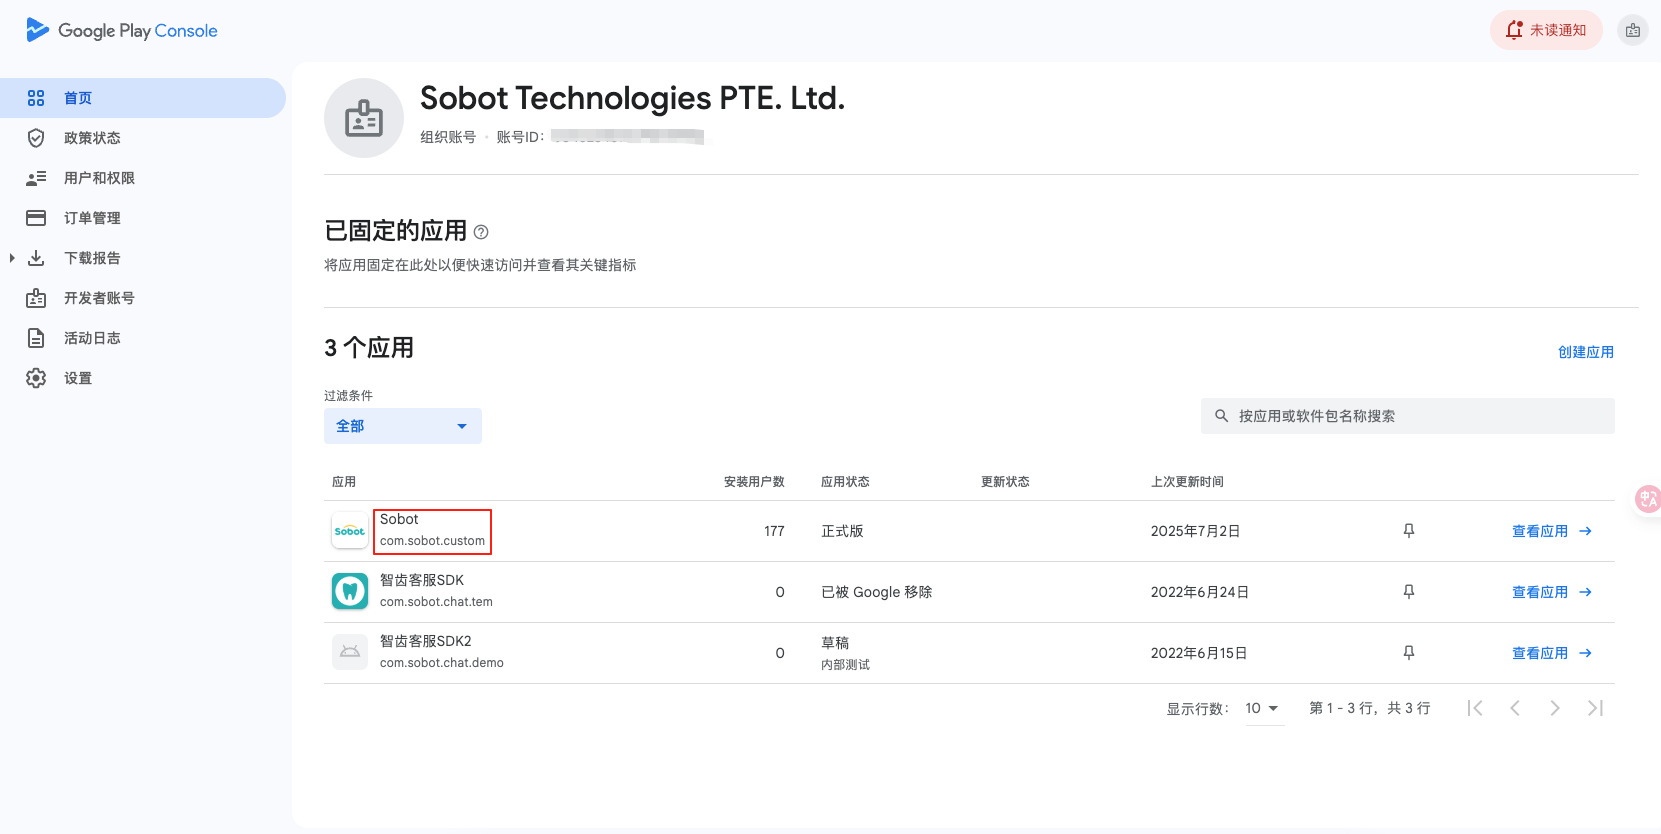Go to next page of table

1555,708
